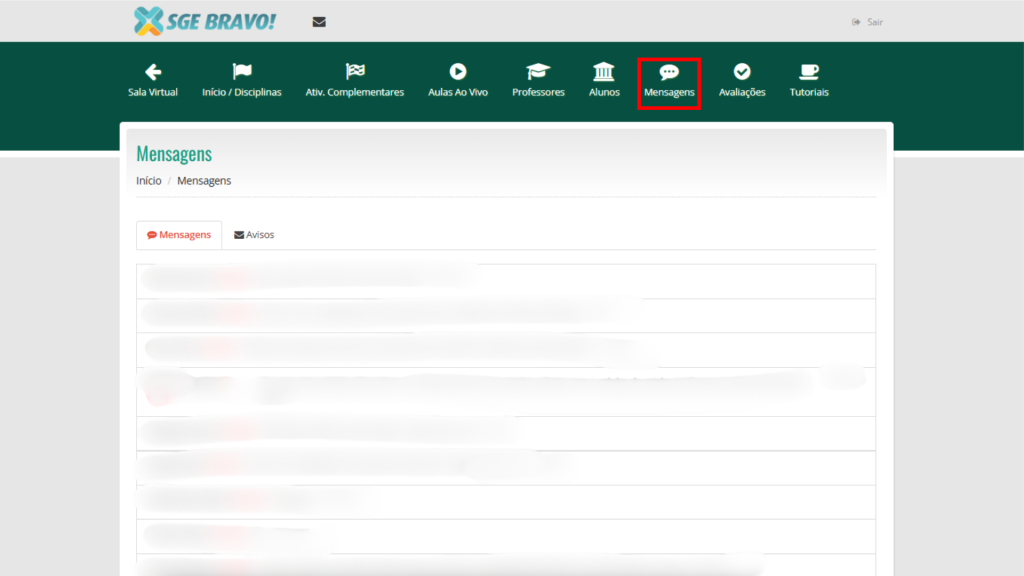Click the Mensagens breadcrumb item

[204, 181]
